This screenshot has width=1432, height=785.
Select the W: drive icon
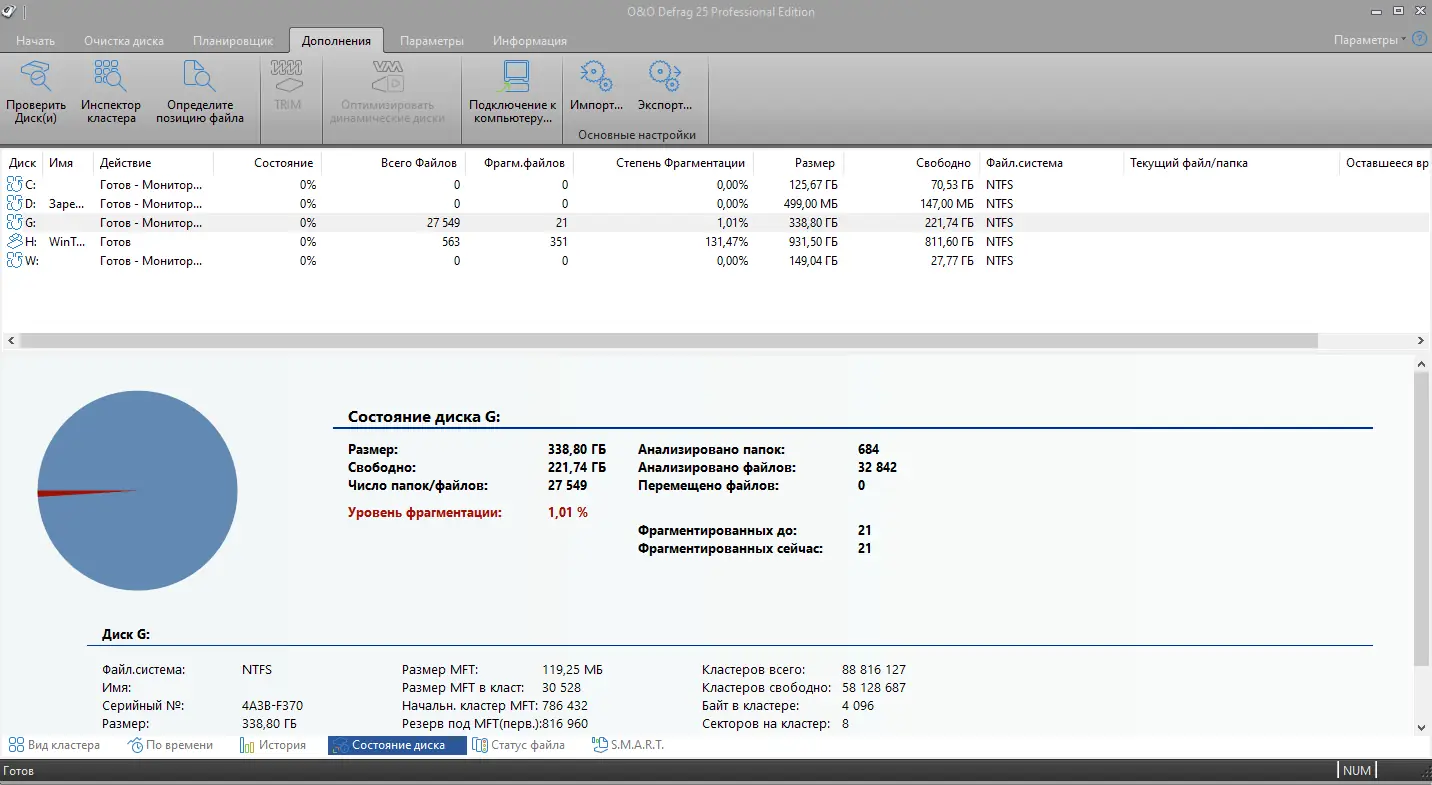point(14,260)
